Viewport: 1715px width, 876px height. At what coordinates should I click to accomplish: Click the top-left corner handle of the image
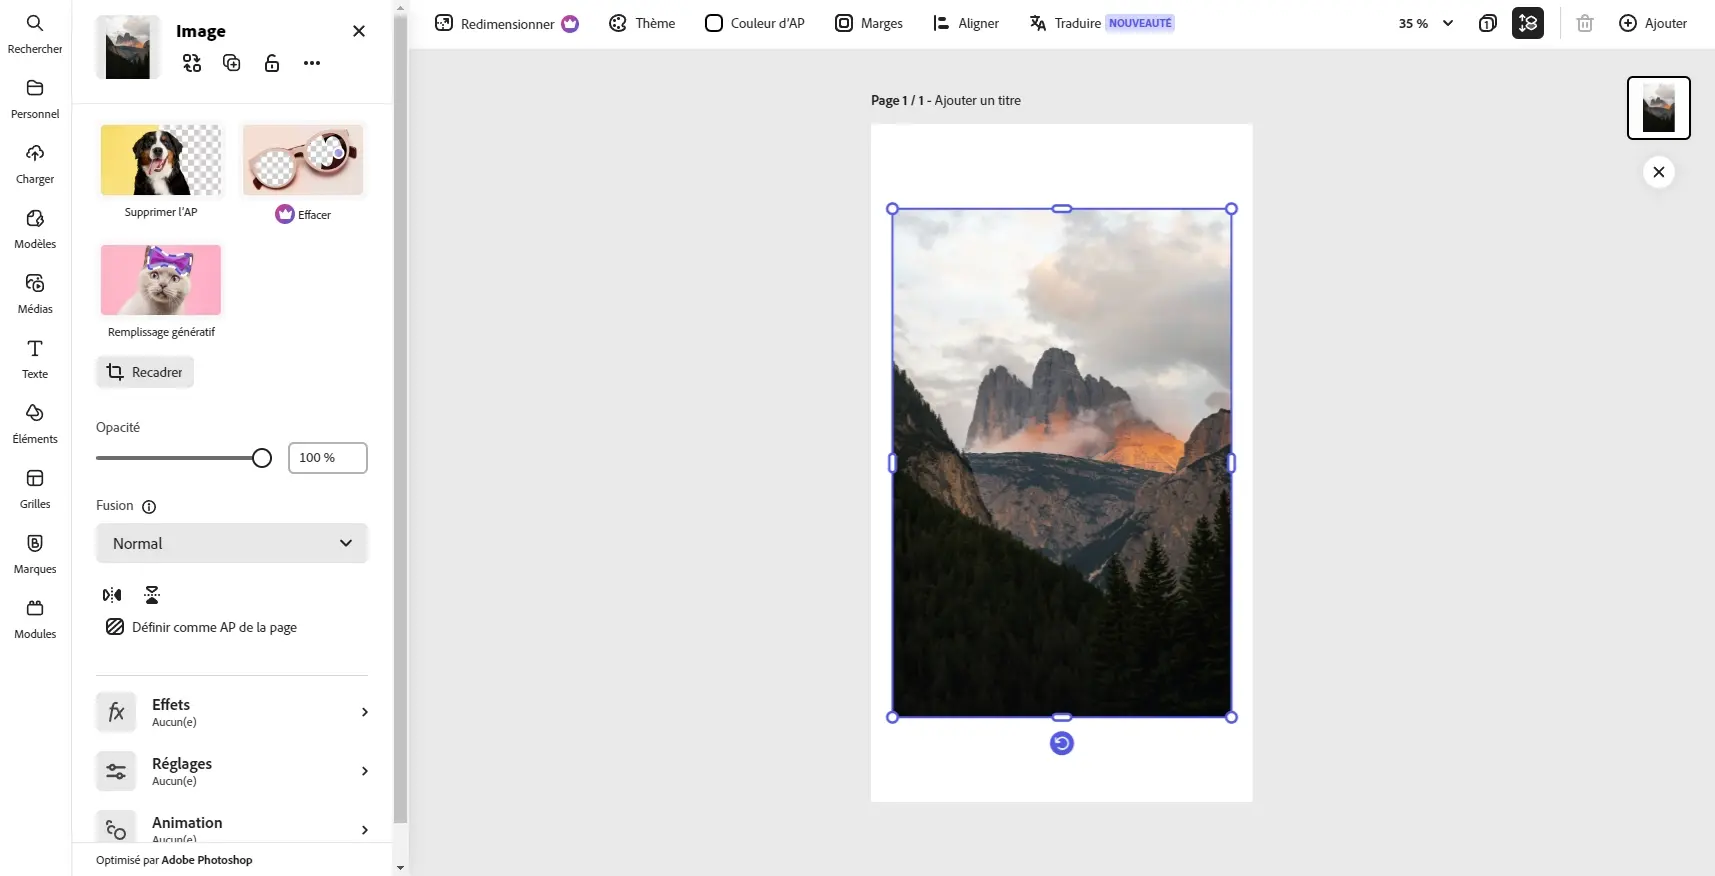tap(893, 209)
